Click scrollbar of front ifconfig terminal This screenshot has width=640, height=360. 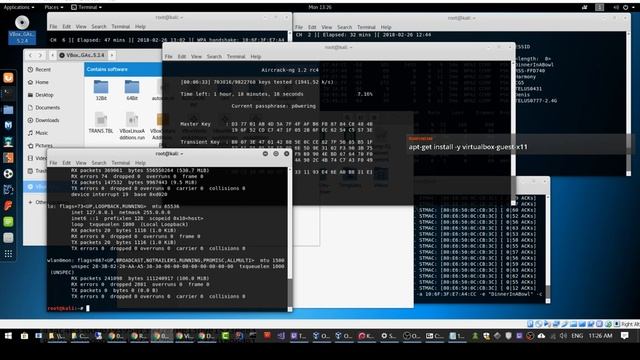coord(290,239)
